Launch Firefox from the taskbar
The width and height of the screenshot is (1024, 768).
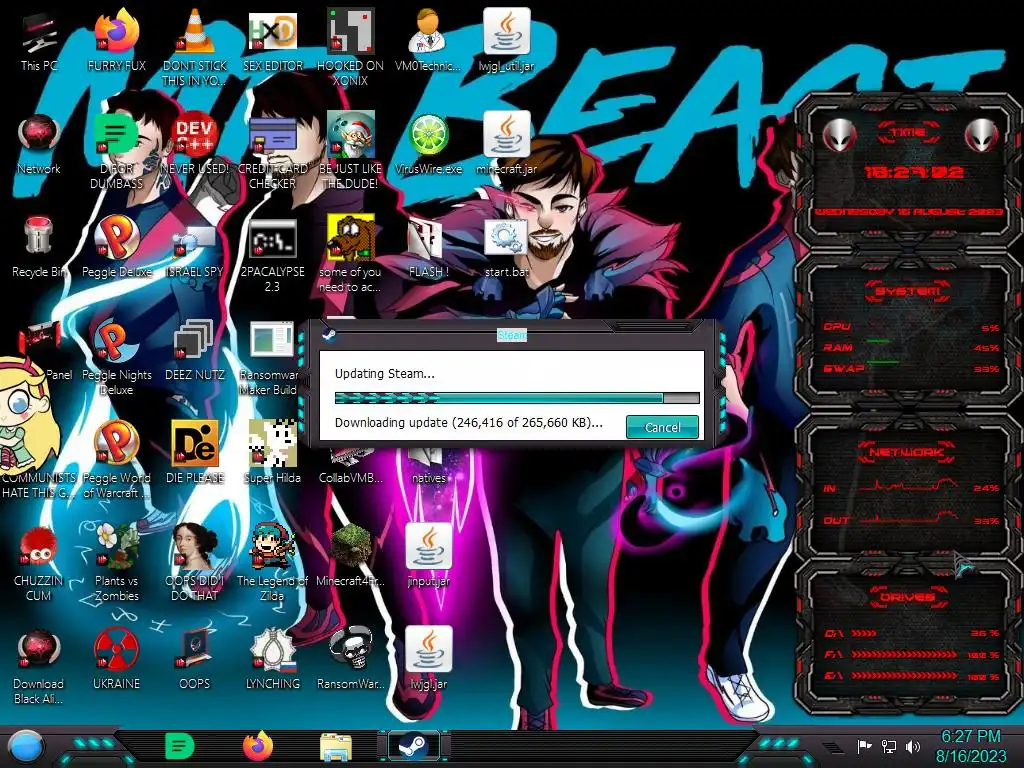click(258, 746)
